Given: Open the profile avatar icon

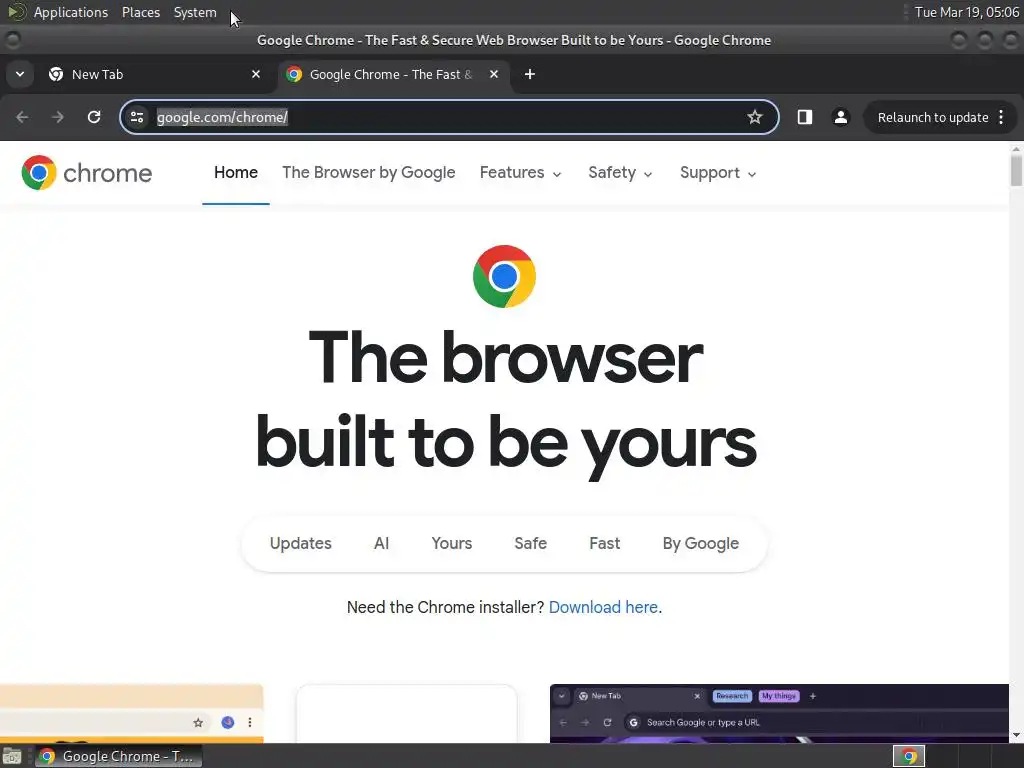Looking at the screenshot, I should 840,117.
